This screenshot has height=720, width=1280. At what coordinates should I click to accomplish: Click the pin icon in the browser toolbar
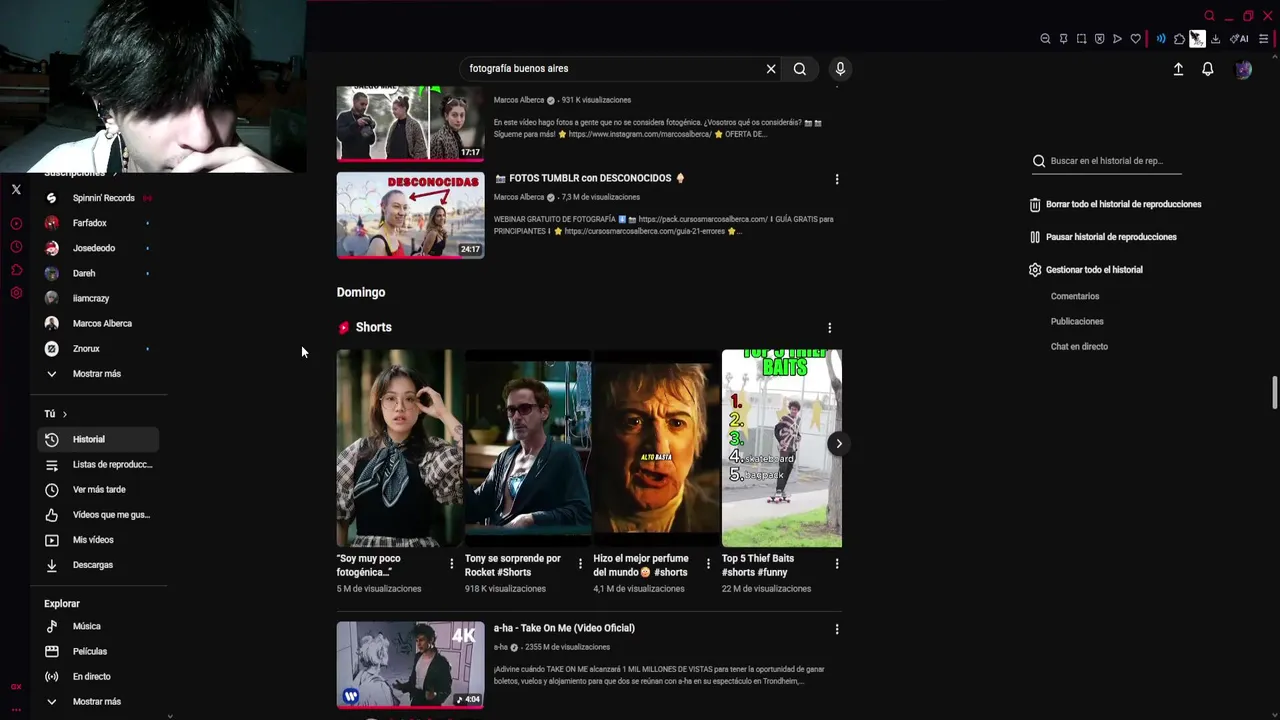point(1063,39)
